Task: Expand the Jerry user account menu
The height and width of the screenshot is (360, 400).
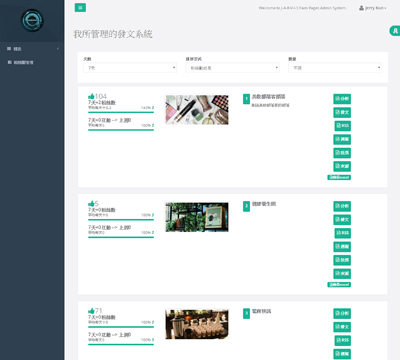Action: point(373,8)
